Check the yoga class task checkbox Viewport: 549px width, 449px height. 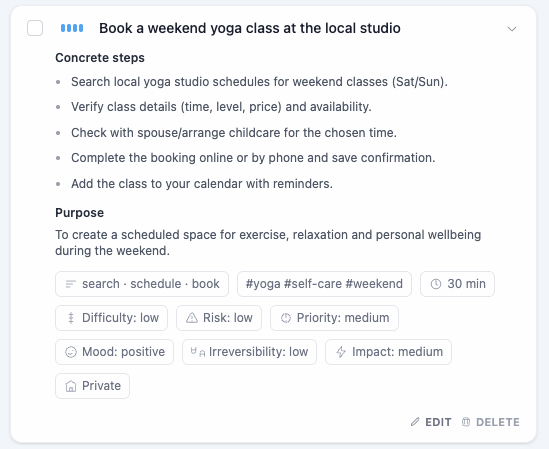35,28
